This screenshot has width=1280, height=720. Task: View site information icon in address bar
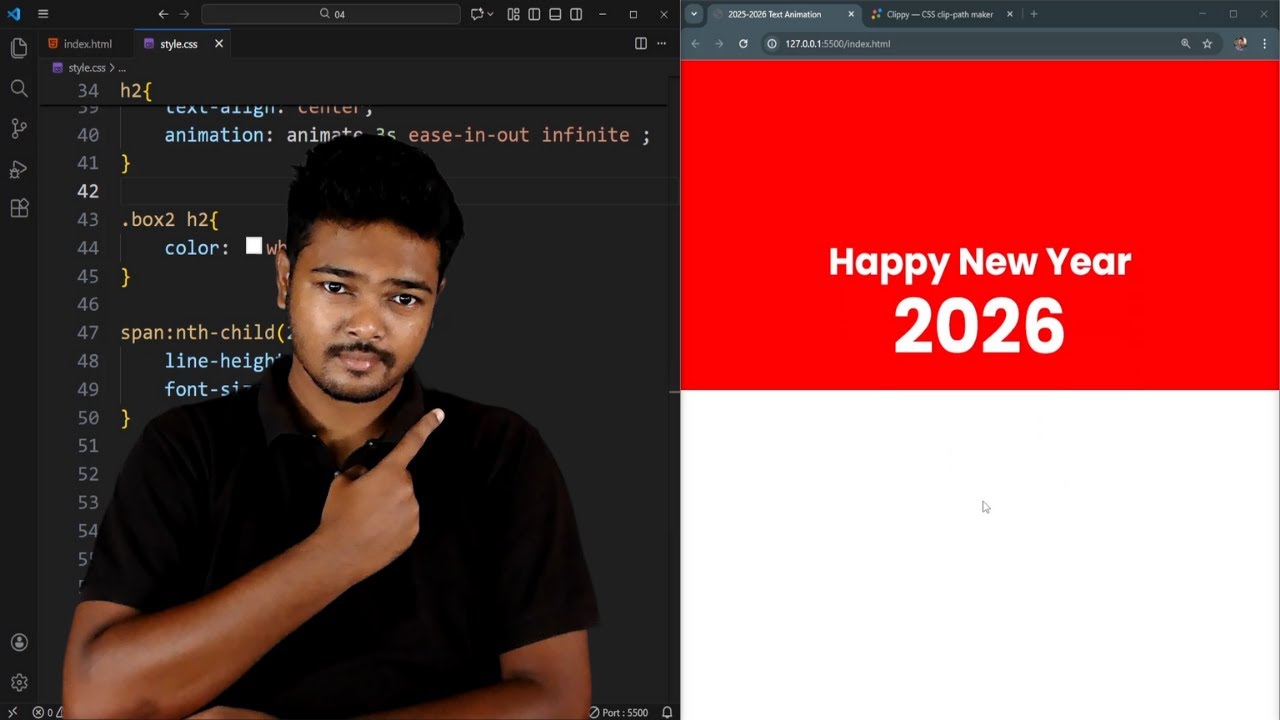pyautogui.click(x=771, y=44)
